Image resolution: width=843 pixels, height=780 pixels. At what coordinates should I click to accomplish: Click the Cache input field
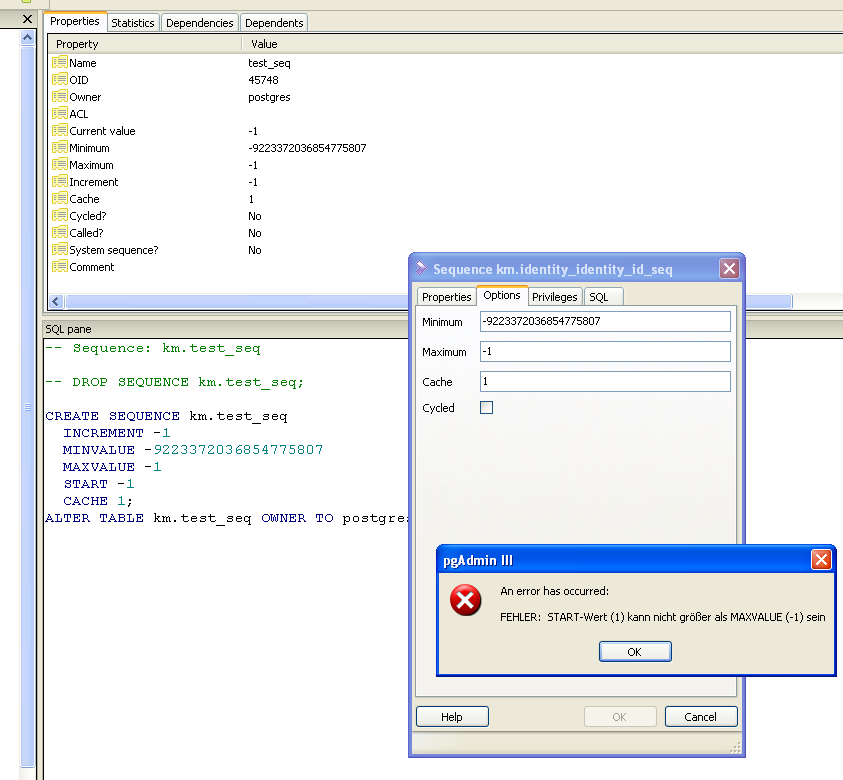click(604, 382)
